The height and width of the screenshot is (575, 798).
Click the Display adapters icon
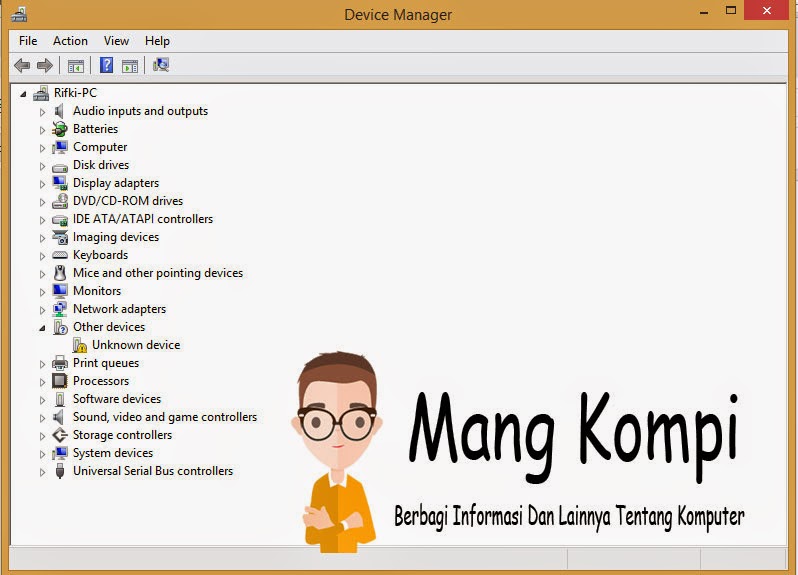(x=60, y=183)
